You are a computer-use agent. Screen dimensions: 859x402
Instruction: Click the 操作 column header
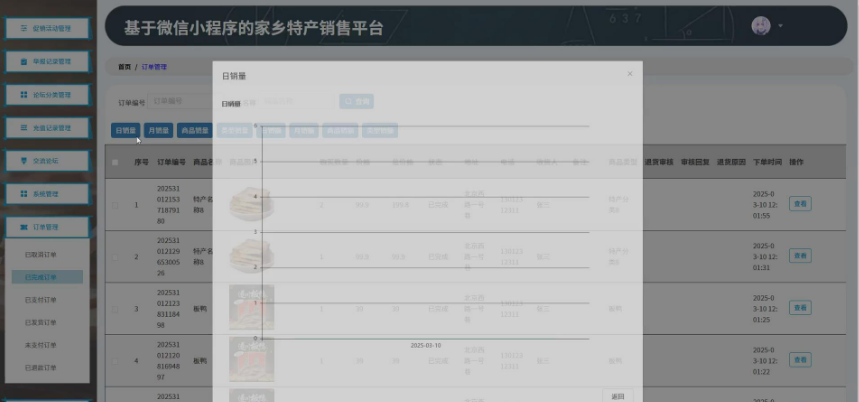(x=796, y=162)
